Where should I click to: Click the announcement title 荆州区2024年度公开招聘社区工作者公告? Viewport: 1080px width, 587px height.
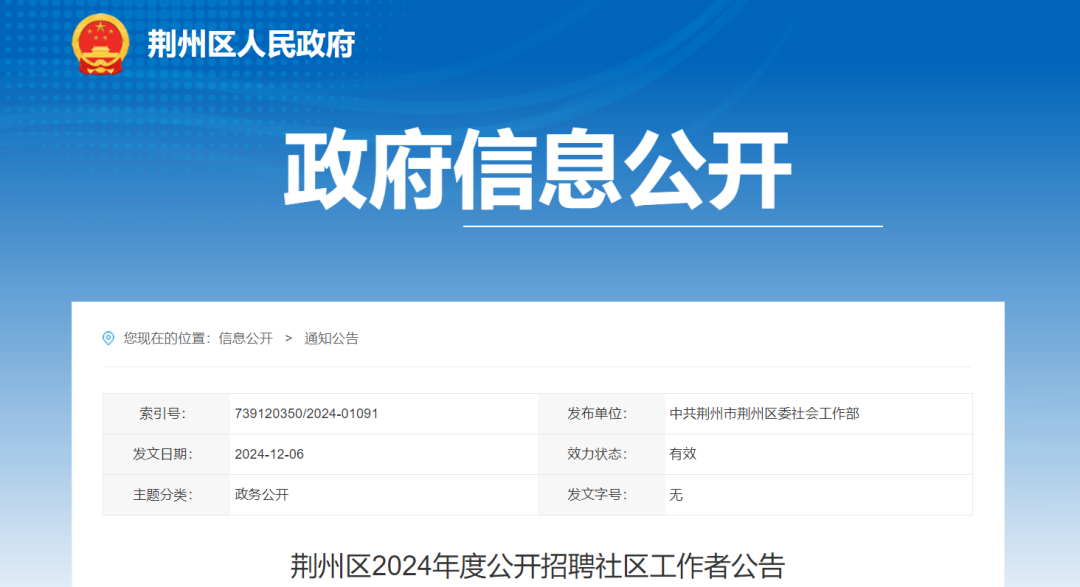[x=540, y=570]
